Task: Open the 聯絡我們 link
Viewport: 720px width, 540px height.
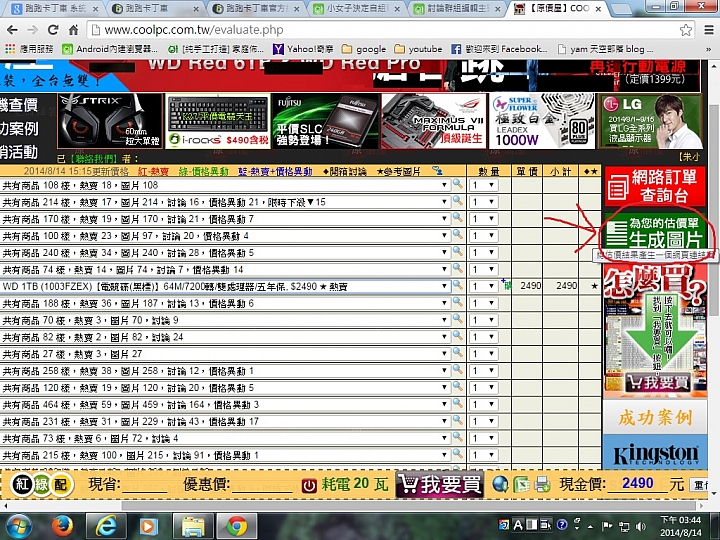Action: pos(93,159)
